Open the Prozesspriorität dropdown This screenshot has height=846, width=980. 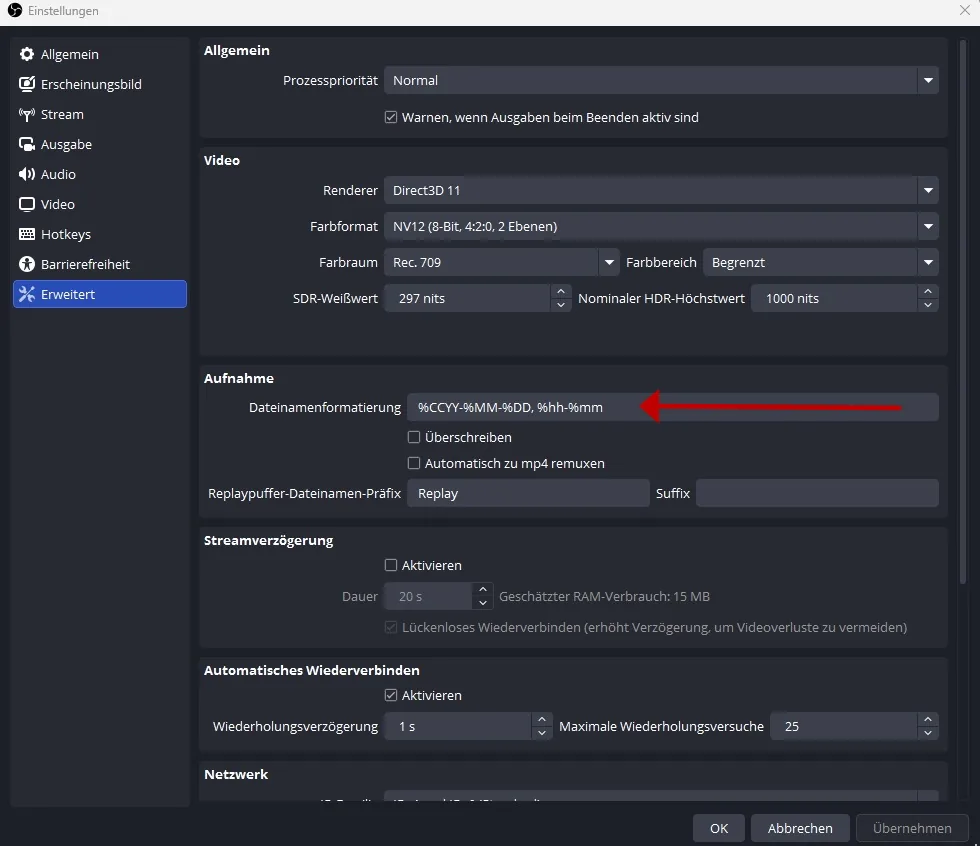(661, 81)
